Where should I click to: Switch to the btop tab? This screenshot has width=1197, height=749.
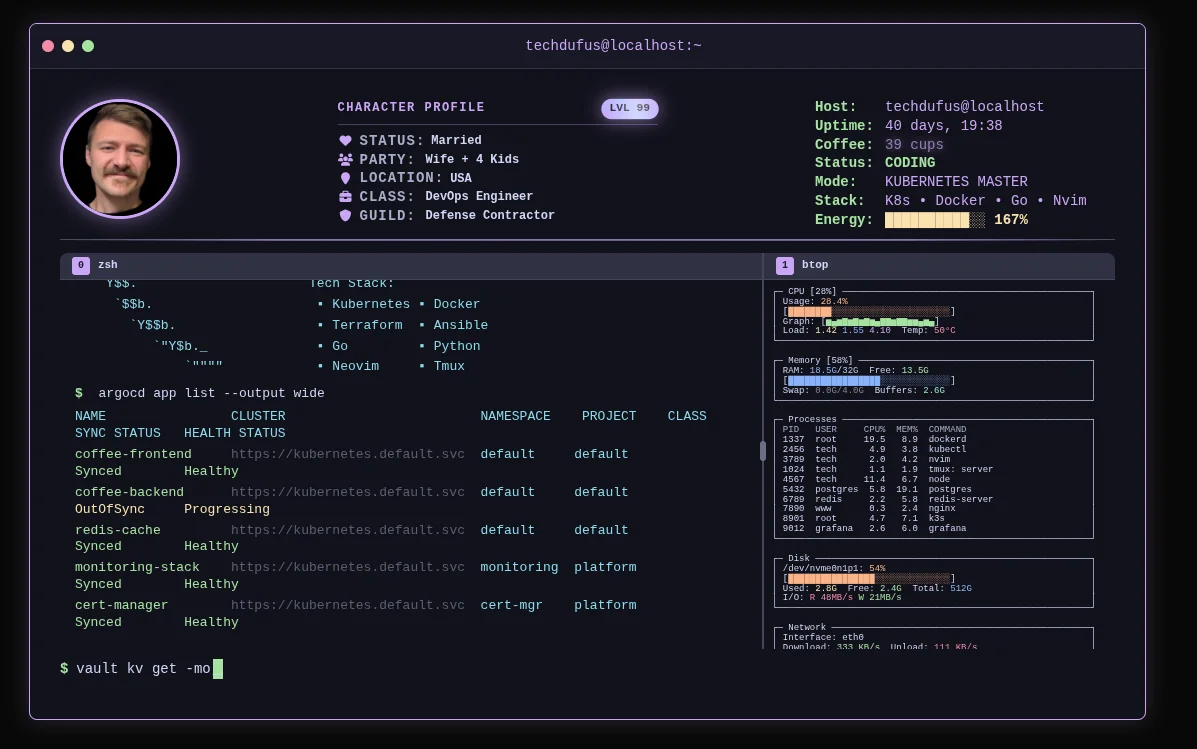(814, 265)
